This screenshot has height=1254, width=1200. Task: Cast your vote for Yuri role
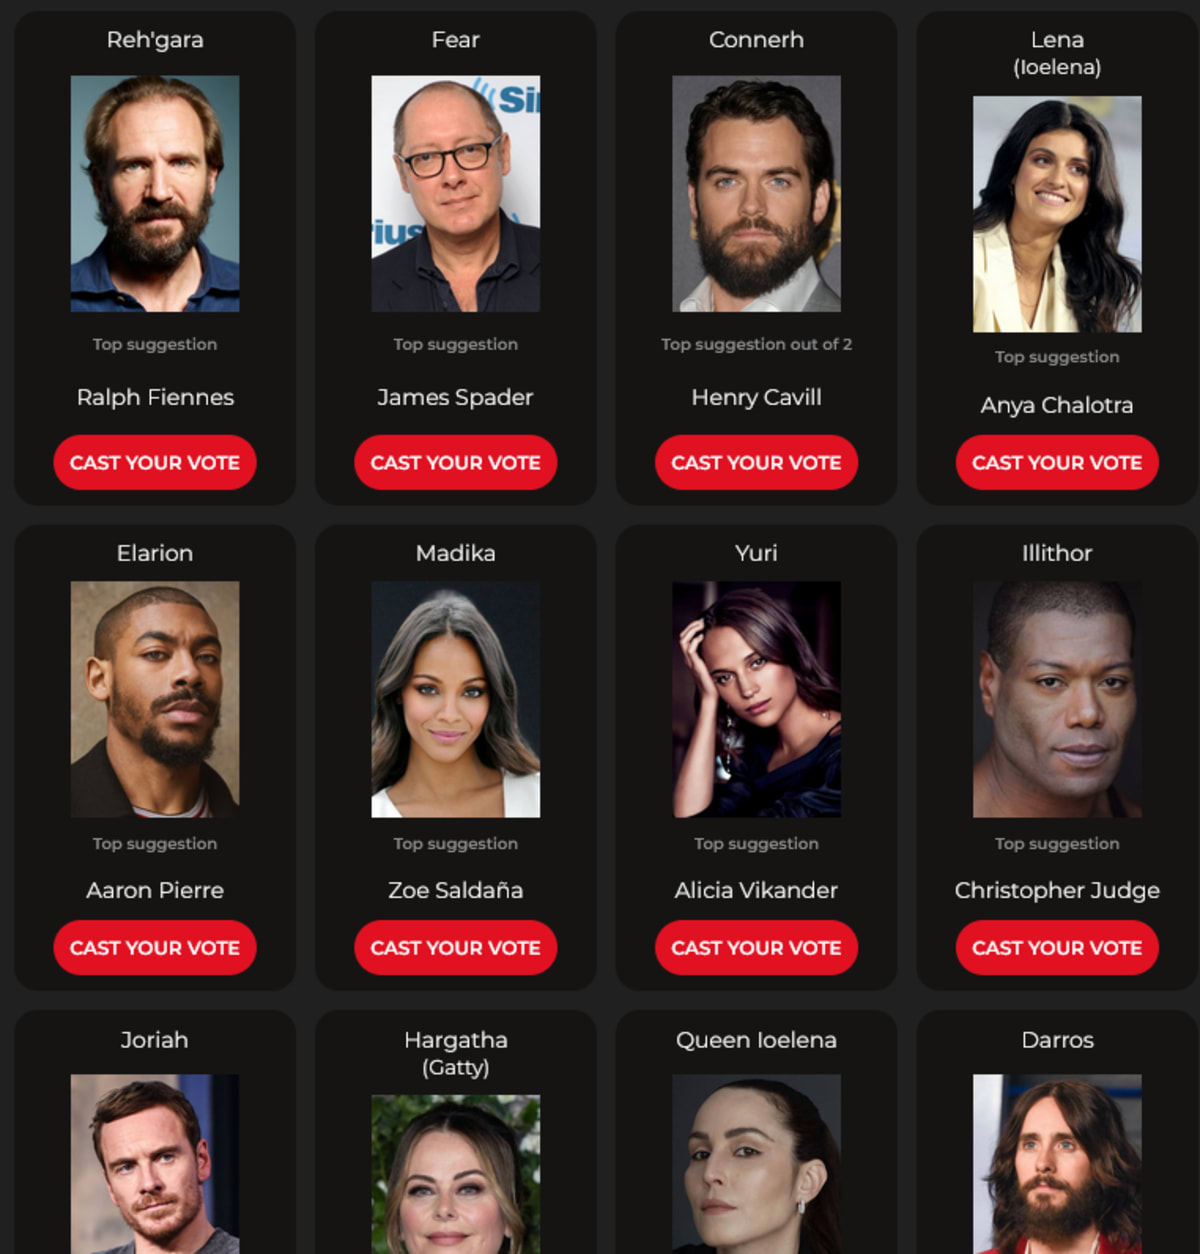[756, 948]
